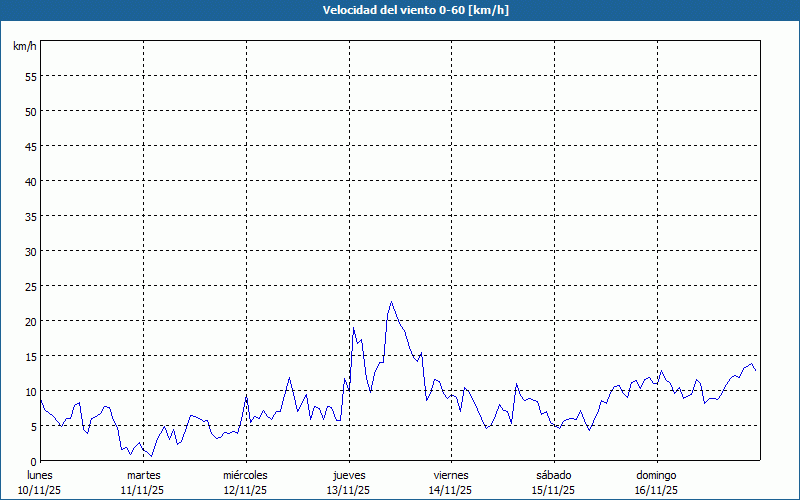The width and height of the screenshot is (800, 500).
Task: Click the date label 12/11/25
Action: pyautogui.click(x=245, y=490)
